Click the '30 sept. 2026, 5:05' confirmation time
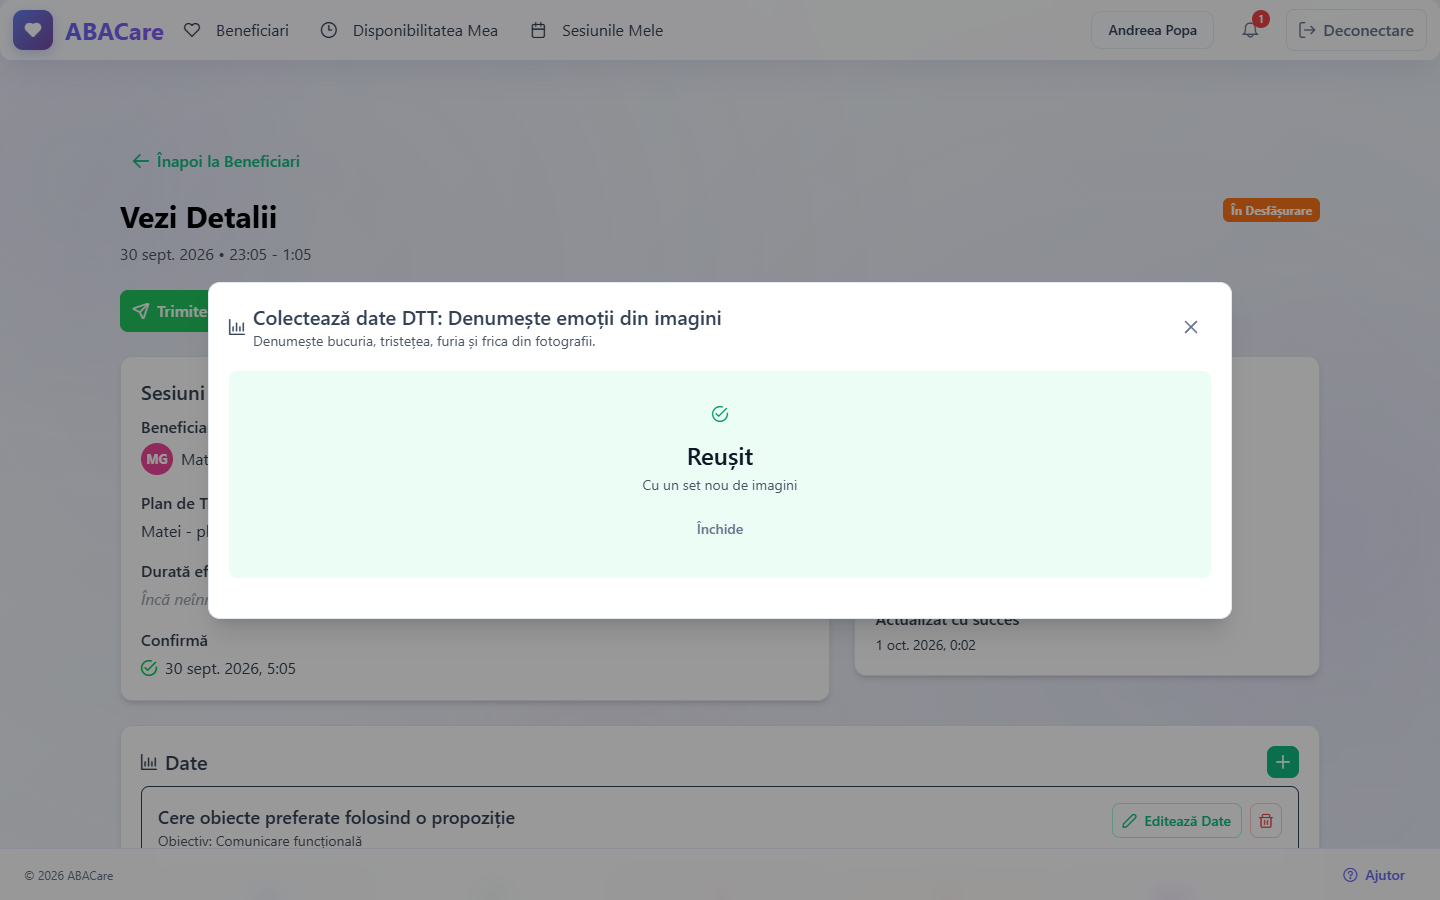This screenshot has height=900, width=1440. tap(230, 668)
